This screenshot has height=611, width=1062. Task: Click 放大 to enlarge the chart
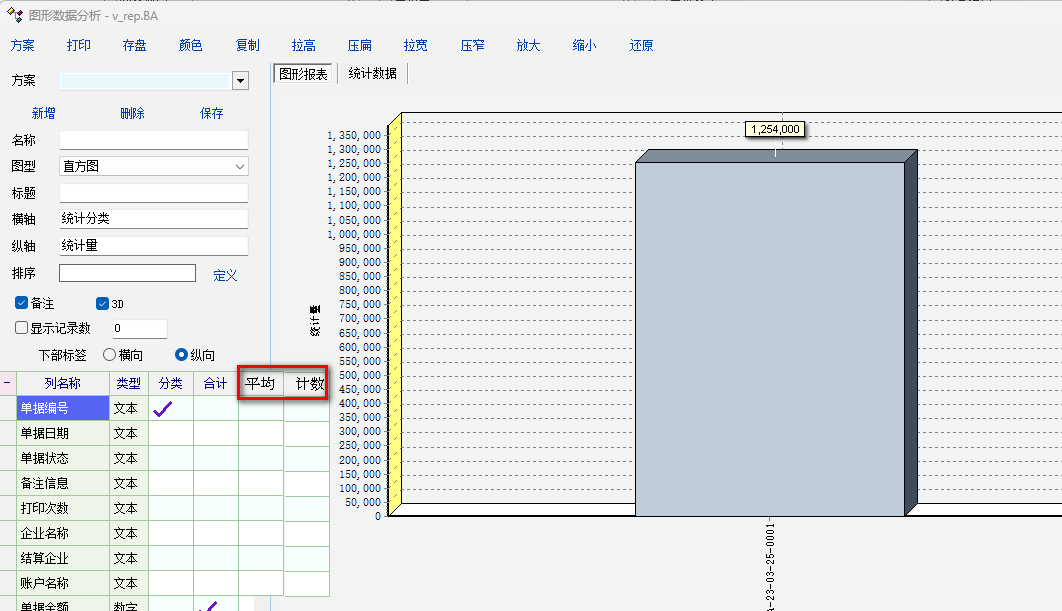pyautogui.click(x=528, y=45)
